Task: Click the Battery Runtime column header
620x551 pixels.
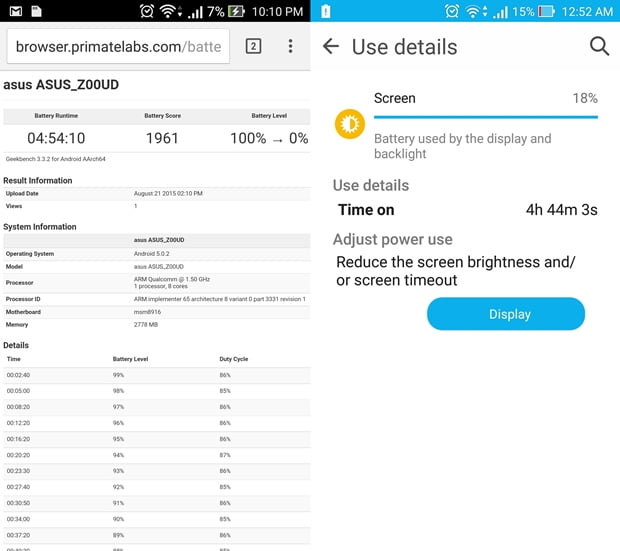Action: pos(56,116)
